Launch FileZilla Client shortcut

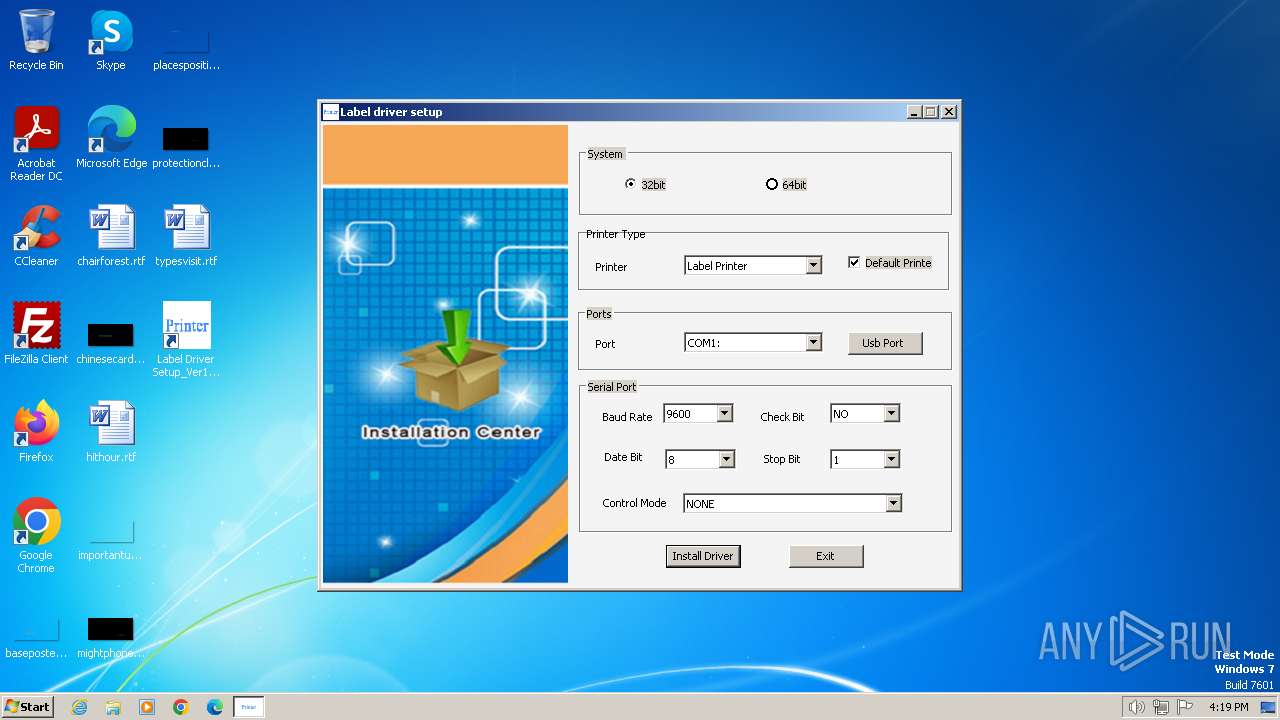[36, 333]
